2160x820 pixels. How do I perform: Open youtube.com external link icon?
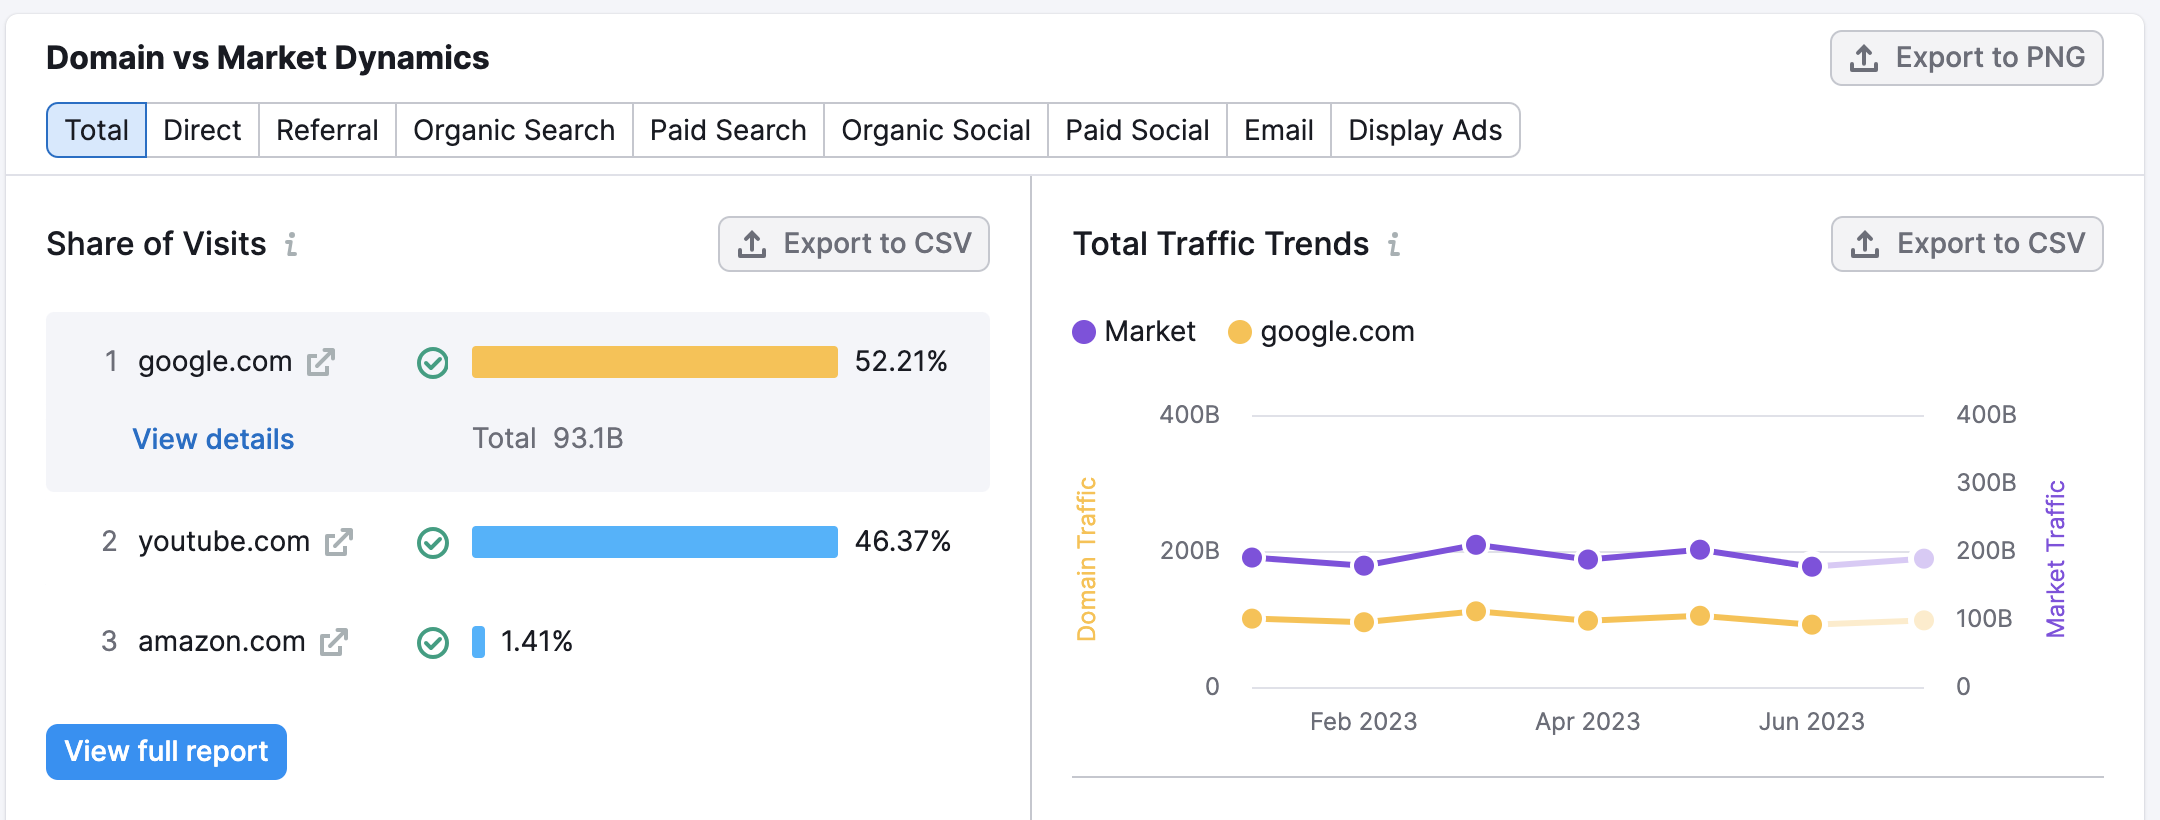click(x=339, y=542)
